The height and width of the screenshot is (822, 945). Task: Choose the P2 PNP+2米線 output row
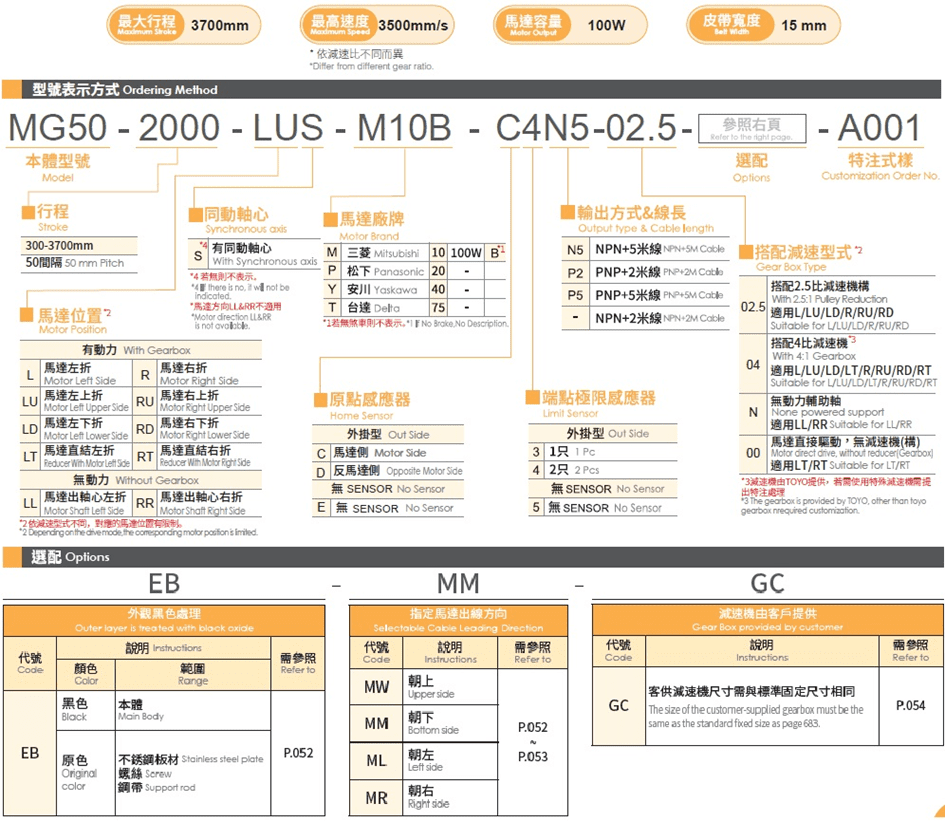pos(643,272)
